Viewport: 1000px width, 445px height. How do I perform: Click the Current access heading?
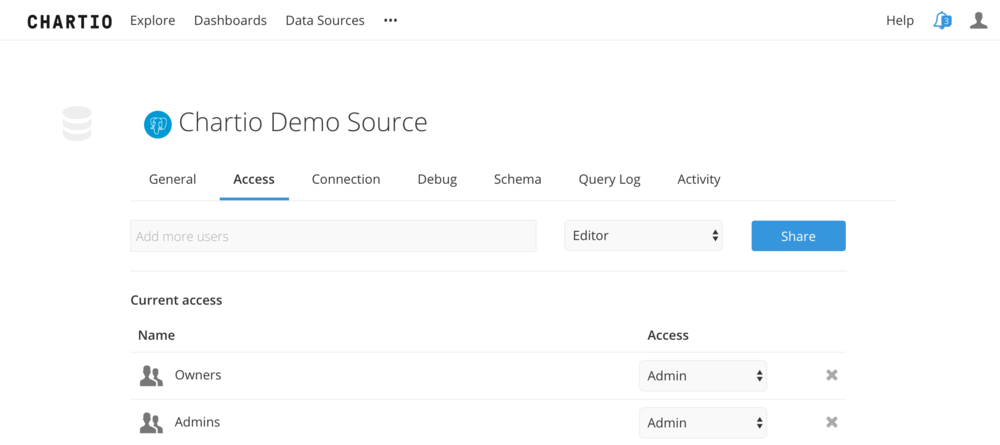click(x=176, y=300)
